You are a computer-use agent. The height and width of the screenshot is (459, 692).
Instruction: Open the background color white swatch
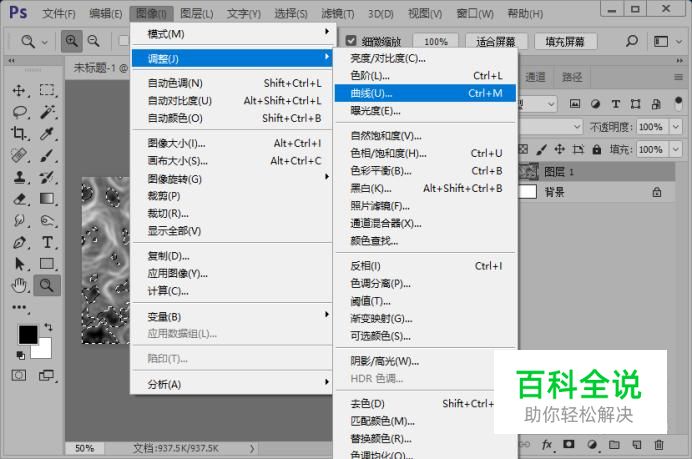click(44, 351)
